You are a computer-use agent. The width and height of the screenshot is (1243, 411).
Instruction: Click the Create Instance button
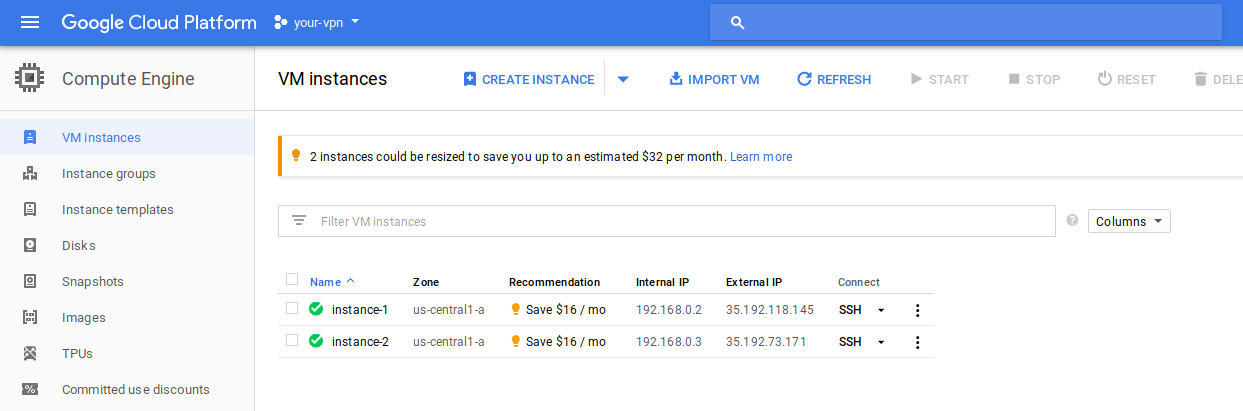(528, 79)
